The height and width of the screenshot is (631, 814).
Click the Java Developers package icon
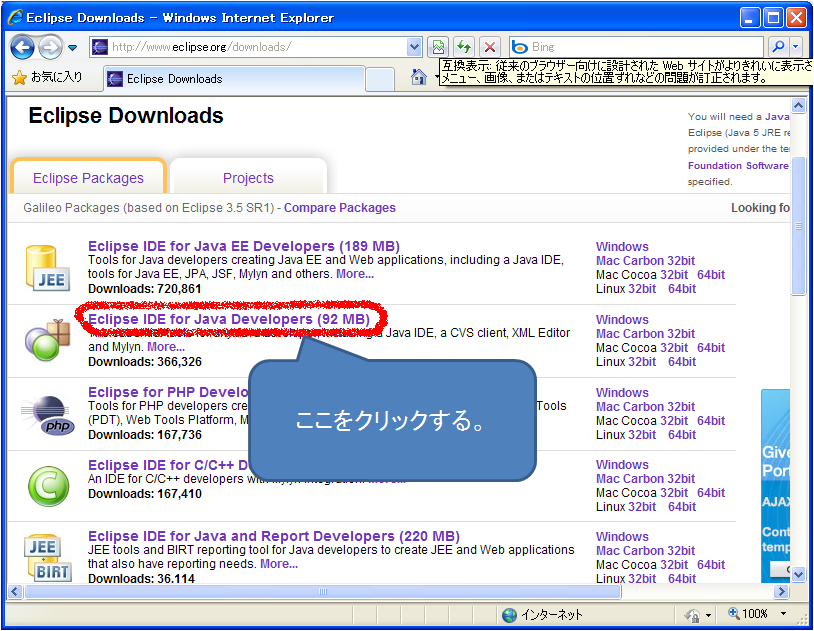(x=47, y=340)
